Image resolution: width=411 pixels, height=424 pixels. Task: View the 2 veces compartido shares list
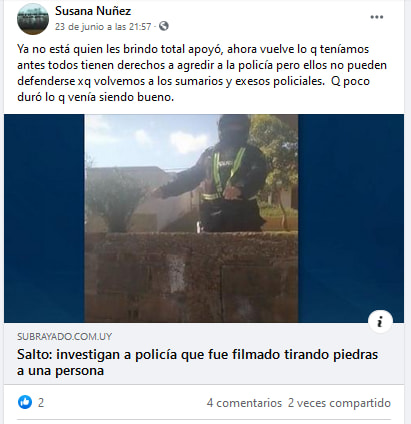coord(339,403)
